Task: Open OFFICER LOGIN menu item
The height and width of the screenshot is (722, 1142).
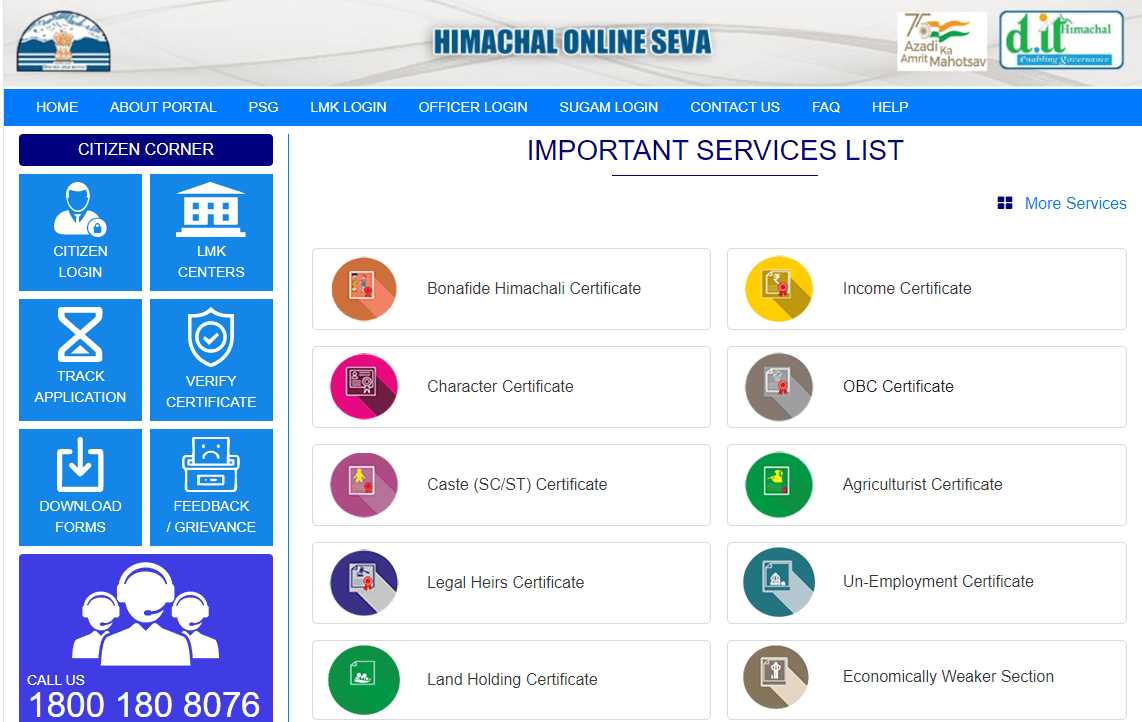Action: point(473,107)
